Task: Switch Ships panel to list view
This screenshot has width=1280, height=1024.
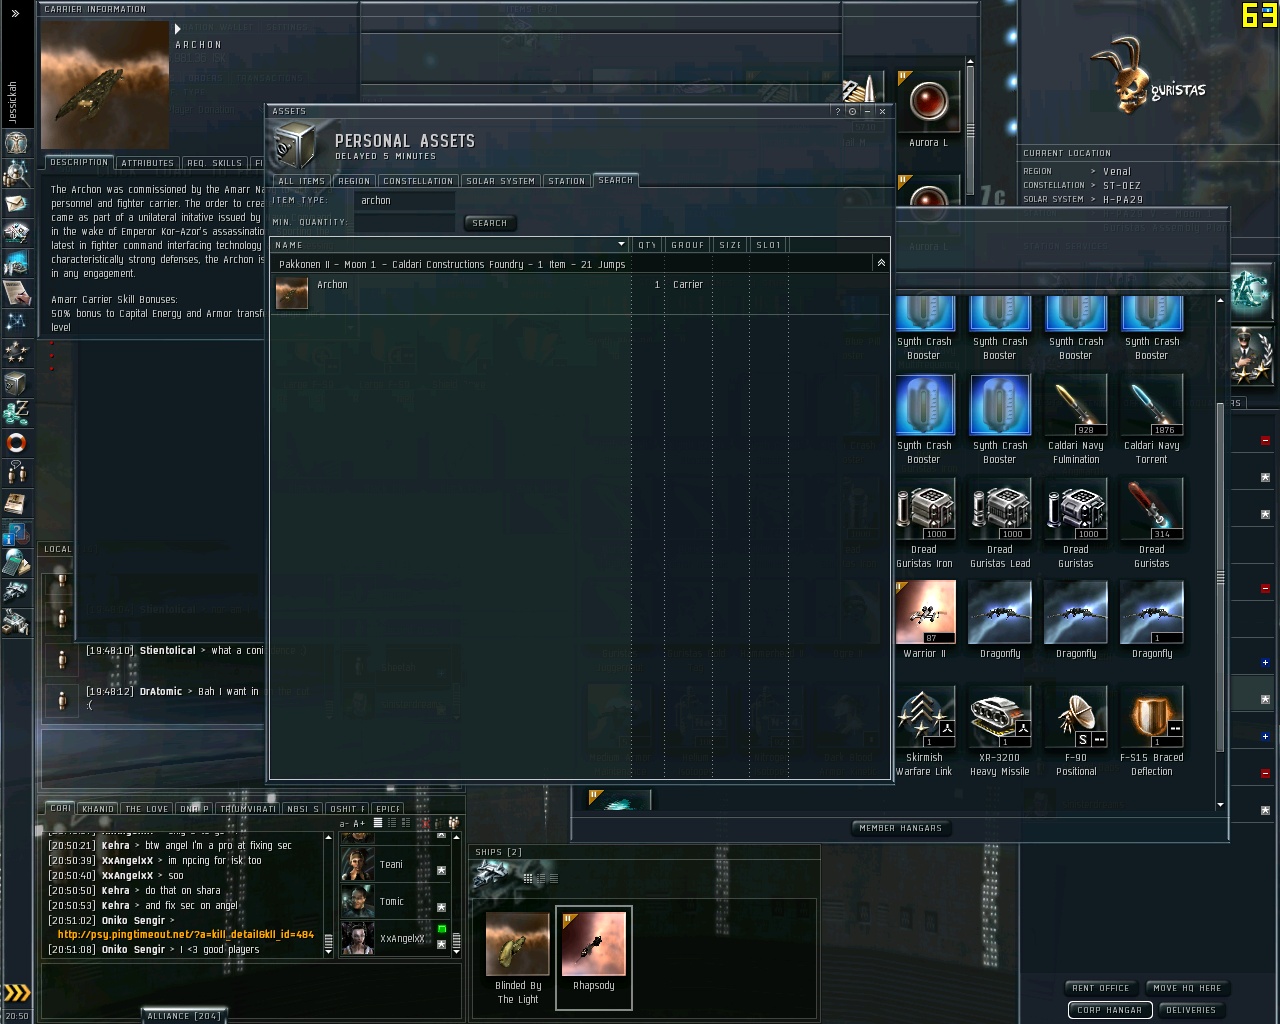Action: 553,878
